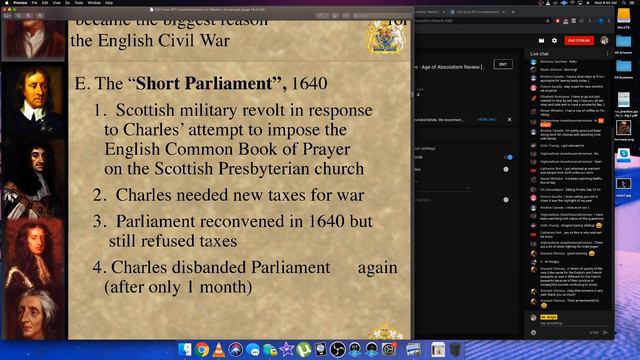The width and height of the screenshot is (640, 360).
Task: Select the Oliver Cromwell portrait thumbnail
Action: (33, 100)
